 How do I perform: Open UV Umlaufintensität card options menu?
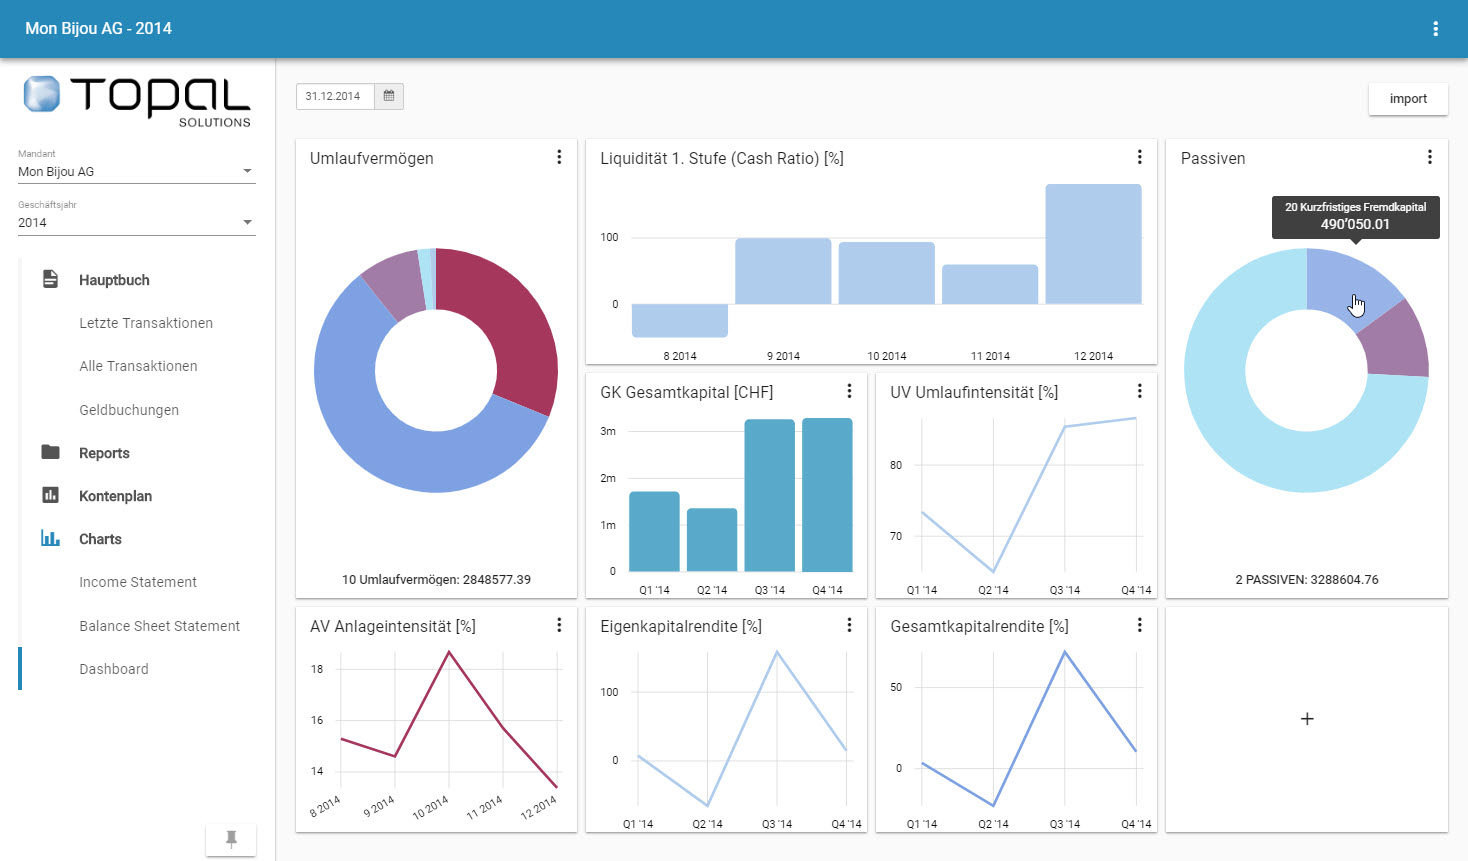pos(1139,391)
